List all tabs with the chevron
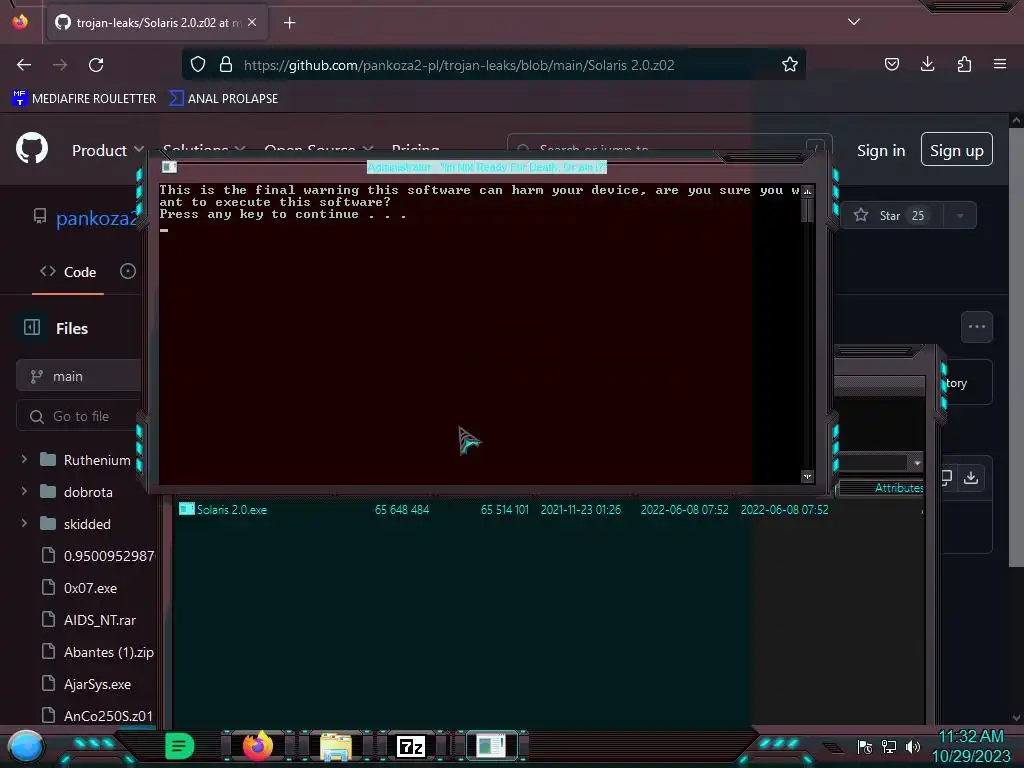 [854, 22]
